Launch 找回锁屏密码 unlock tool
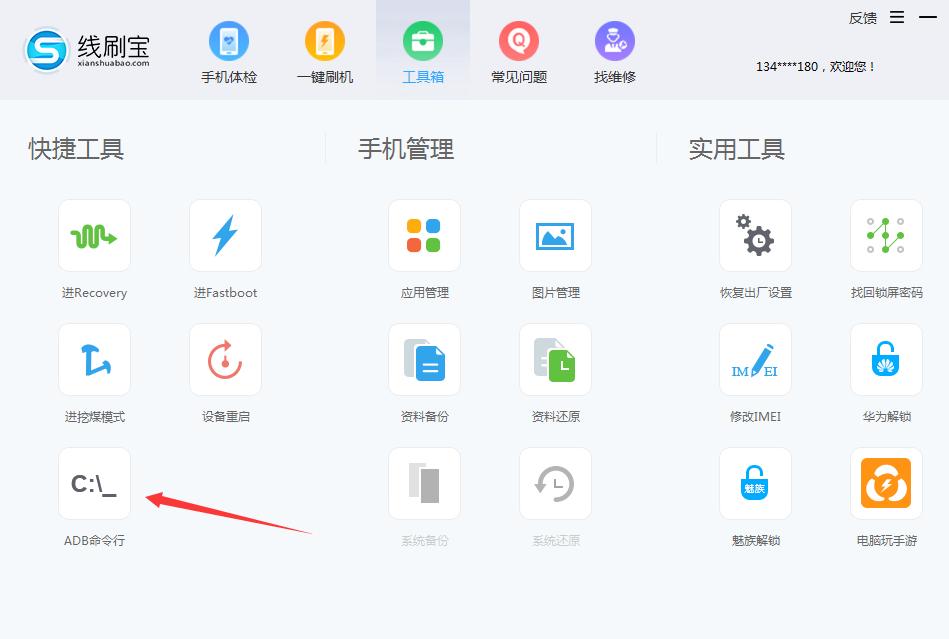This screenshot has height=639, width=949. 885,236
